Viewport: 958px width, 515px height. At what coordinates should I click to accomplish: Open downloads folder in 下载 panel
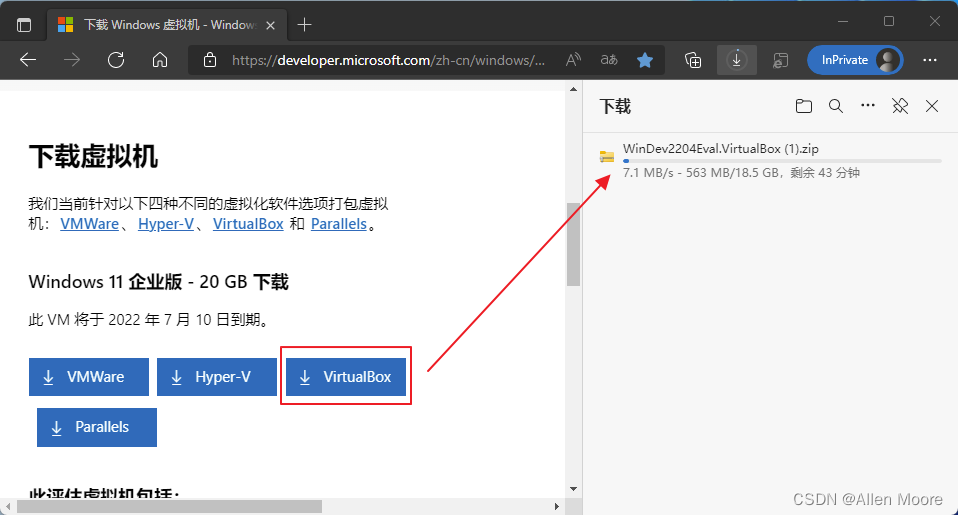804,106
